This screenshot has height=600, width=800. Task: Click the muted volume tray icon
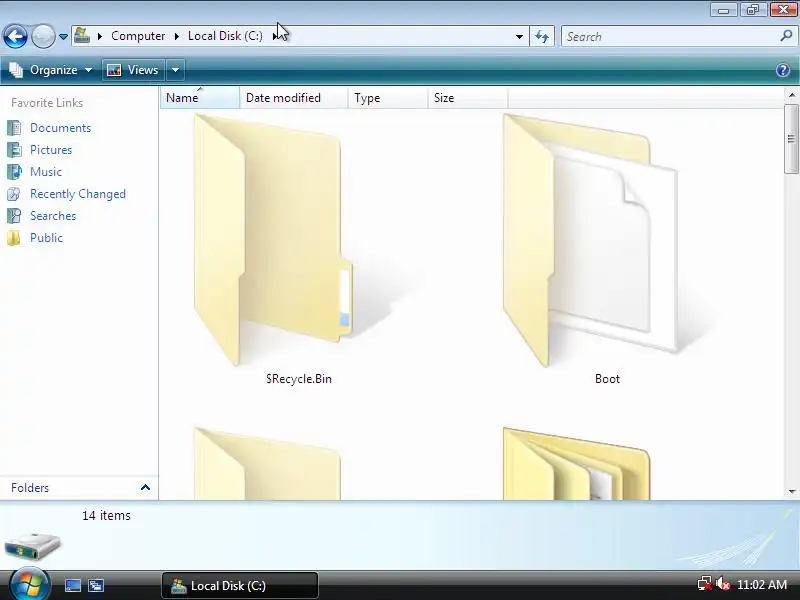tap(722, 583)
